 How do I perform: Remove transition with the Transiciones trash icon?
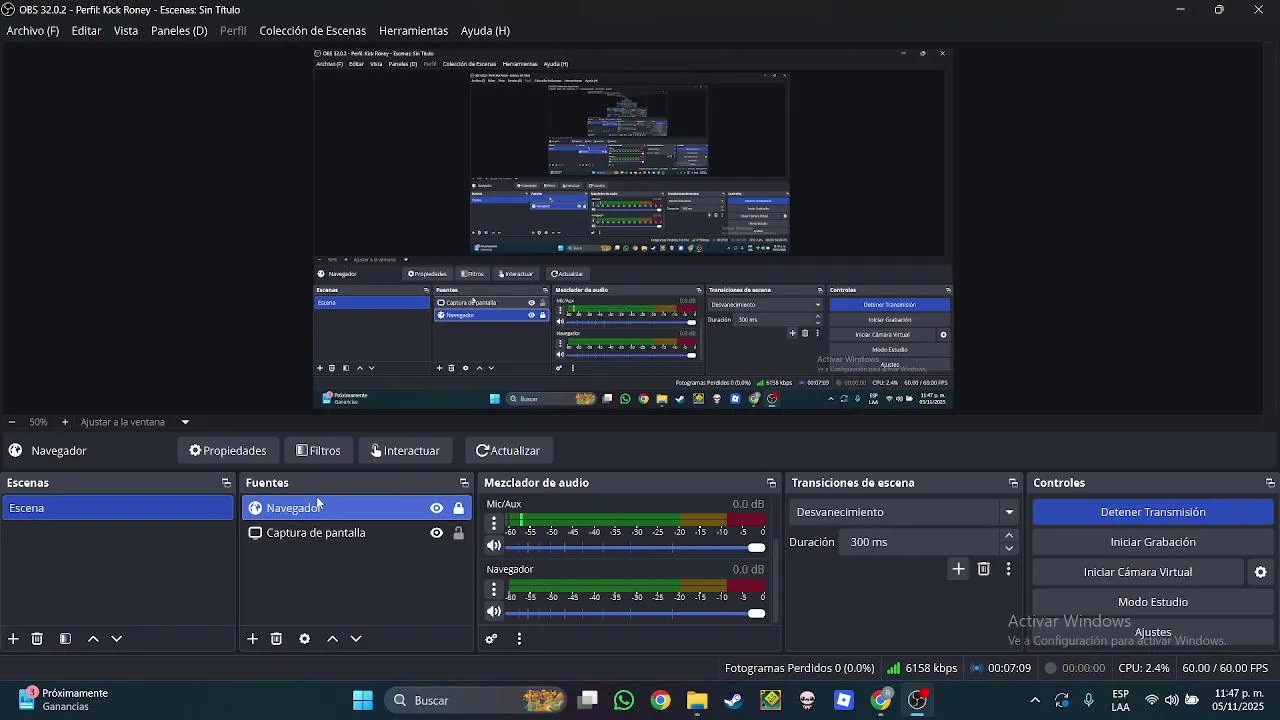point(984,569)
